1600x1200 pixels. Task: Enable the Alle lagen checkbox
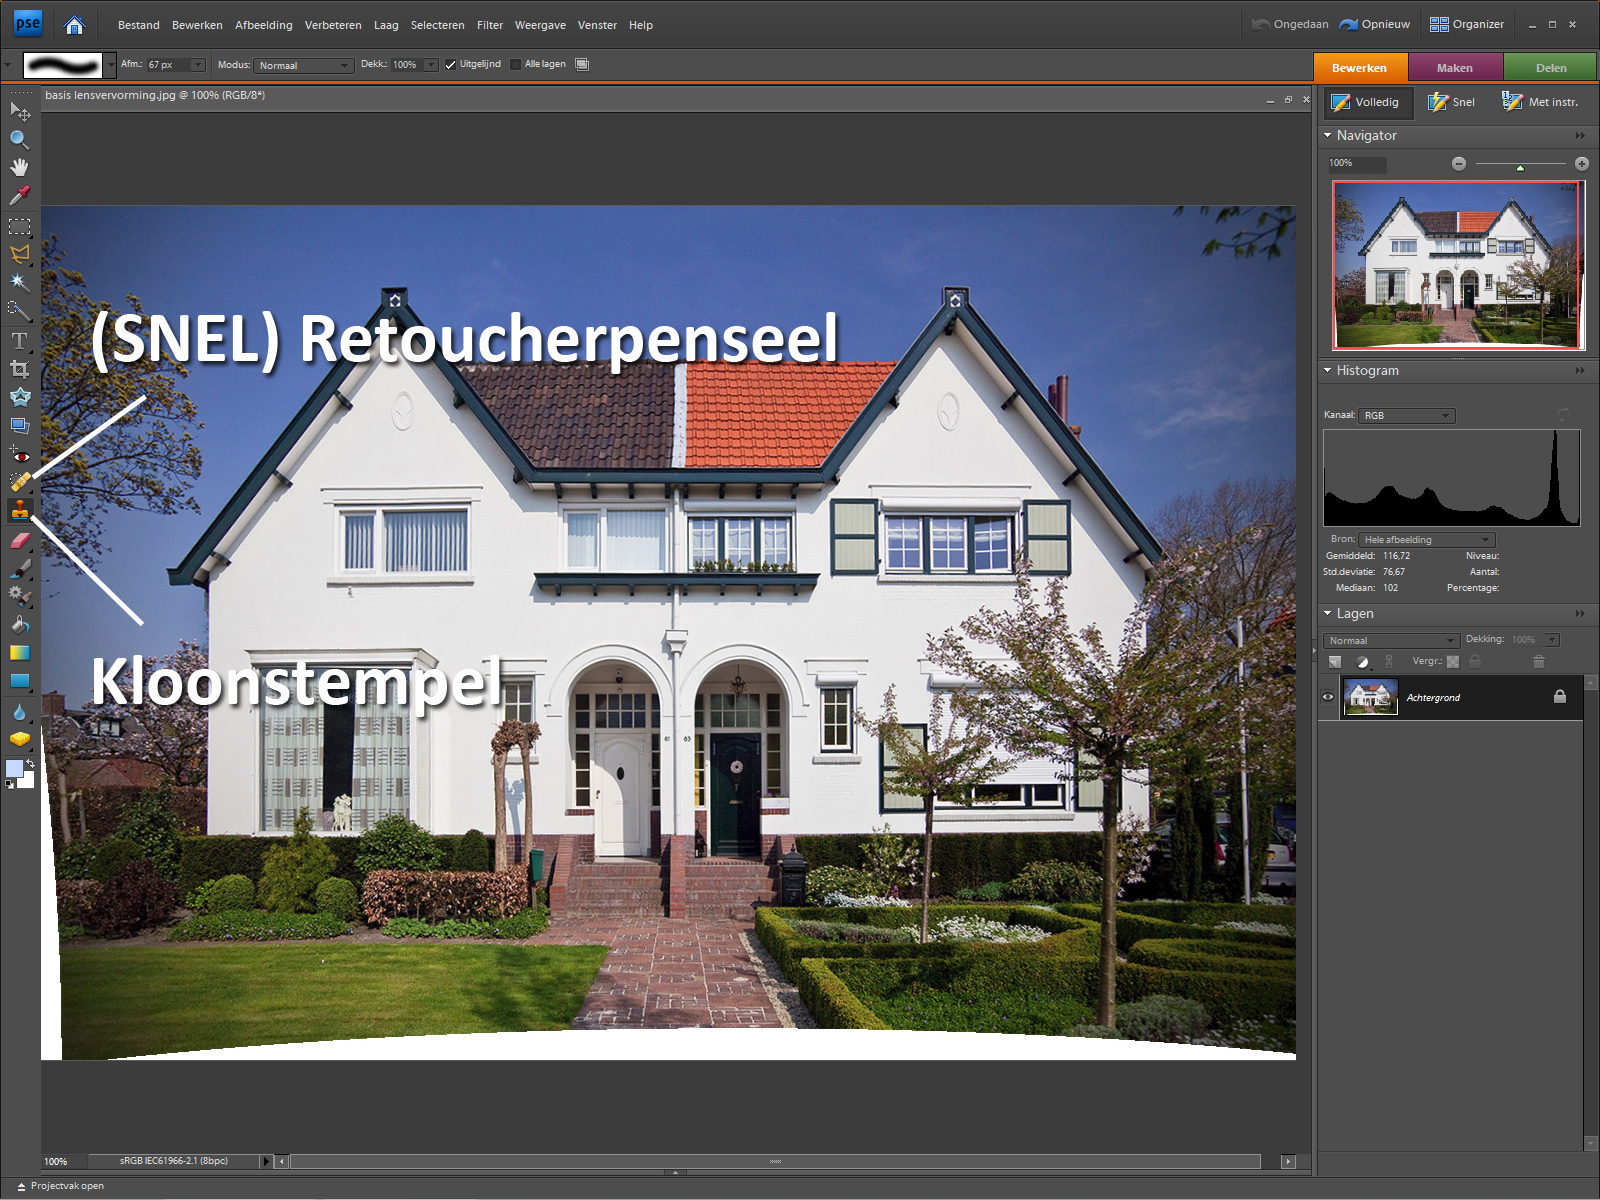515,65
